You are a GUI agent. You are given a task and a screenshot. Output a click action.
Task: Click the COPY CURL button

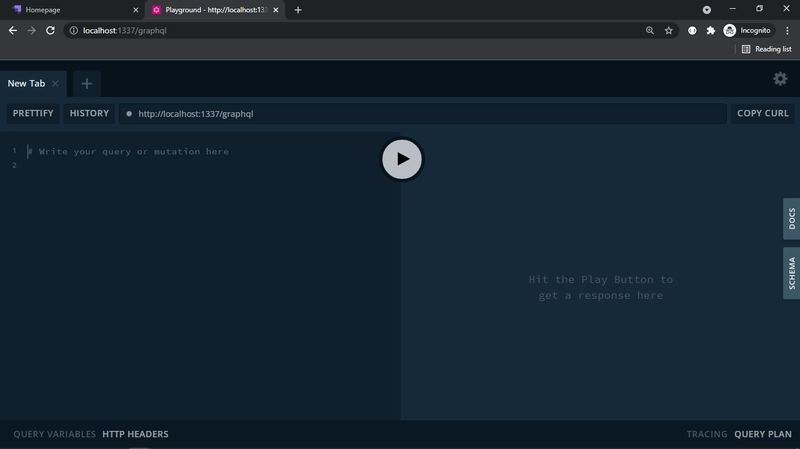[763, 113]
